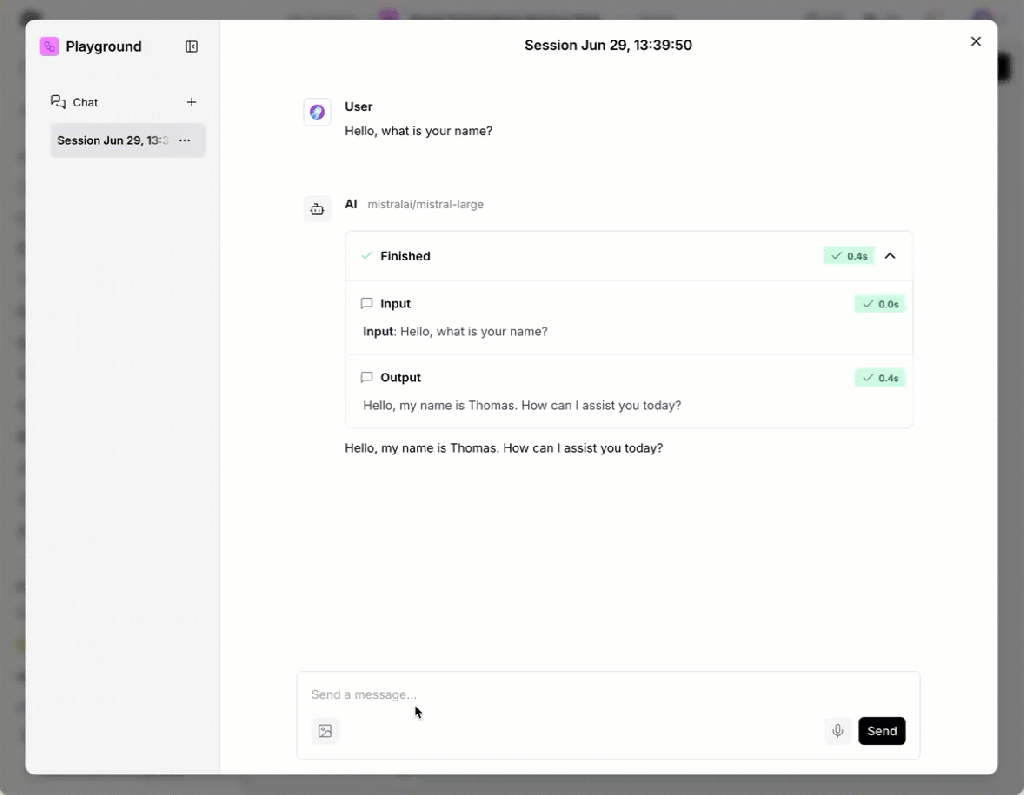Focus the Send a message input field
Viewport: 1024px width, 795px height.
[x=600, y=694]
